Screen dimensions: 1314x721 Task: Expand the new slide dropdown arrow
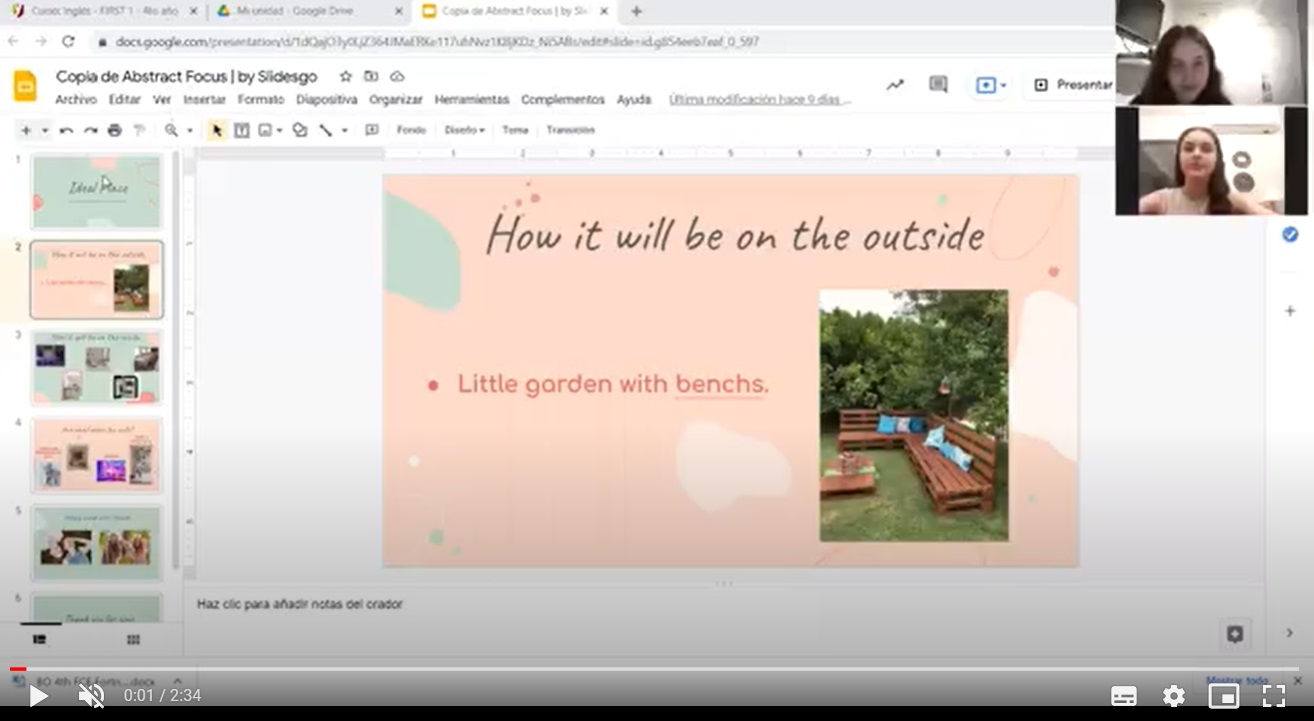pos(44,130)
